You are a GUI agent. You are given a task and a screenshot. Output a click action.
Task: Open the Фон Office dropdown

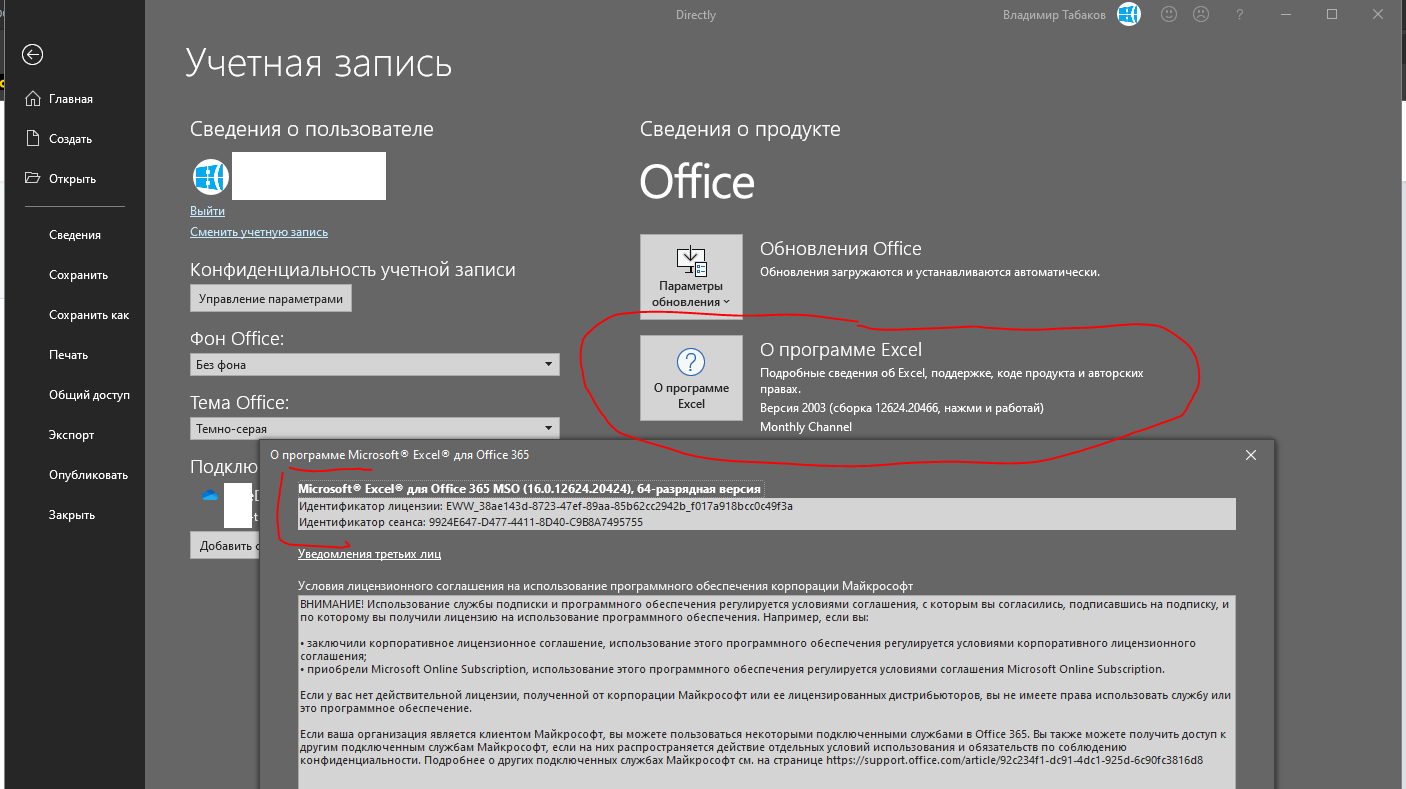pos(375,365)
